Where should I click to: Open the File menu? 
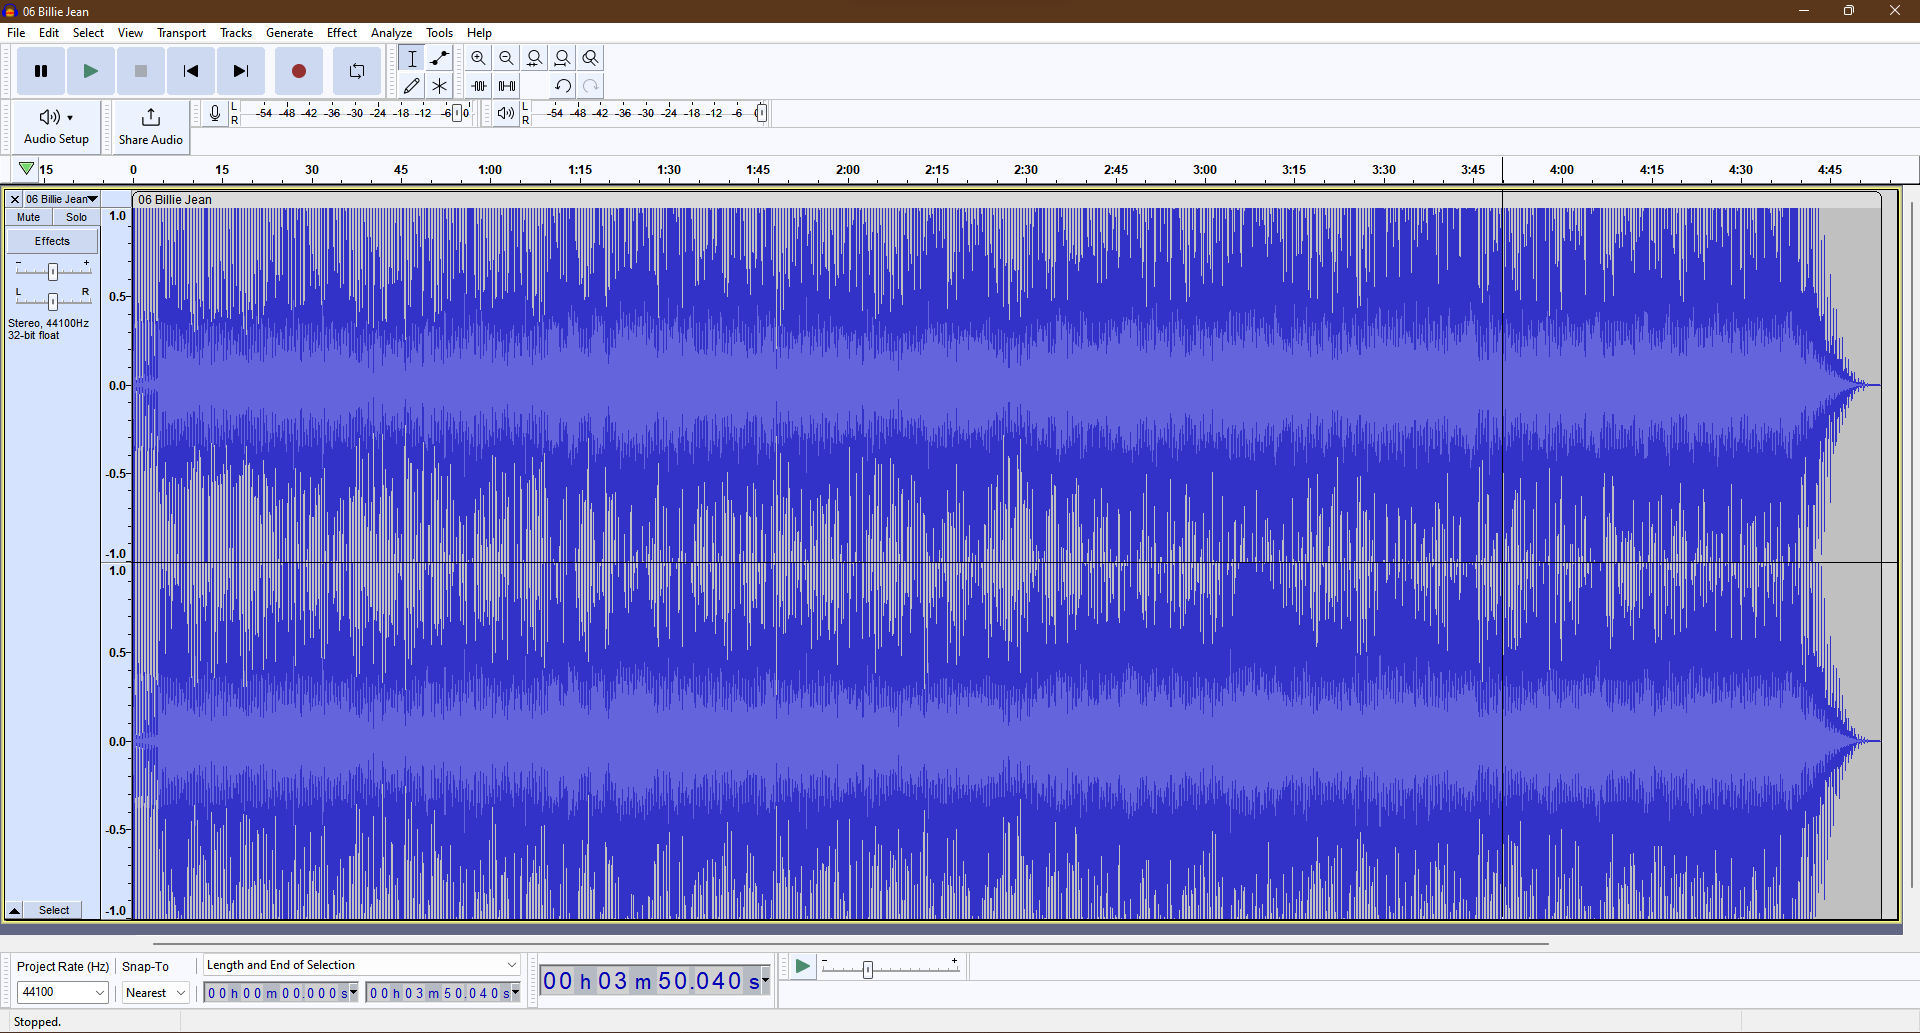click(16, 33)
